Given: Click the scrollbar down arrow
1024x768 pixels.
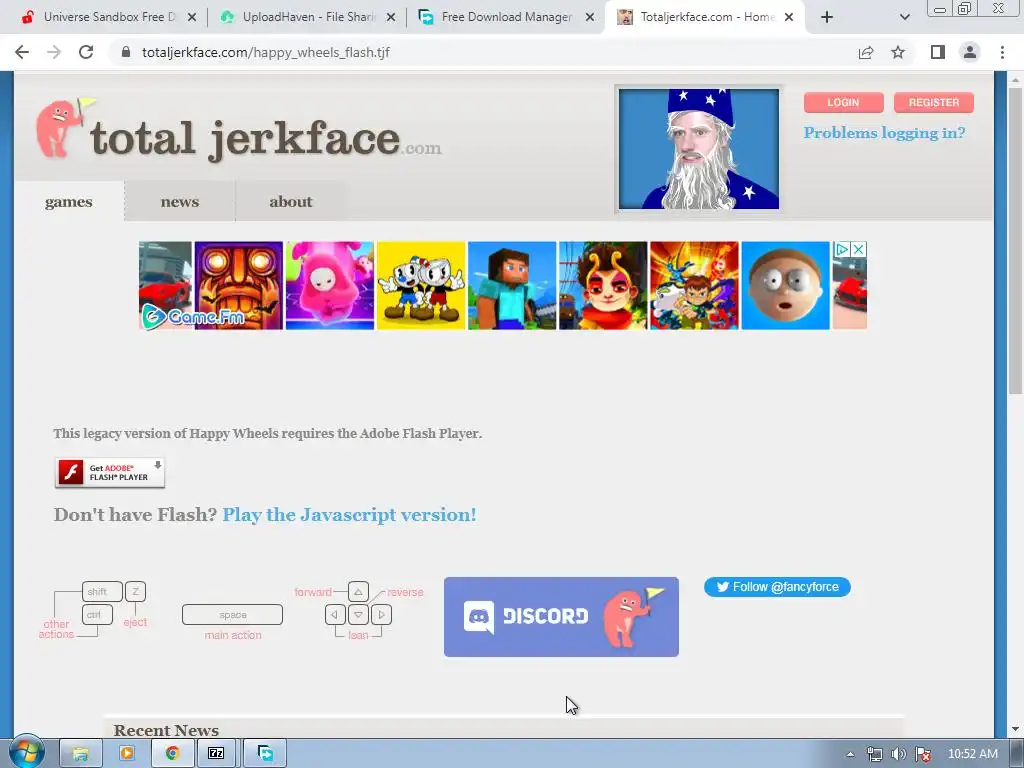Looking at the screenshot, I should (x=1015, y=729).
